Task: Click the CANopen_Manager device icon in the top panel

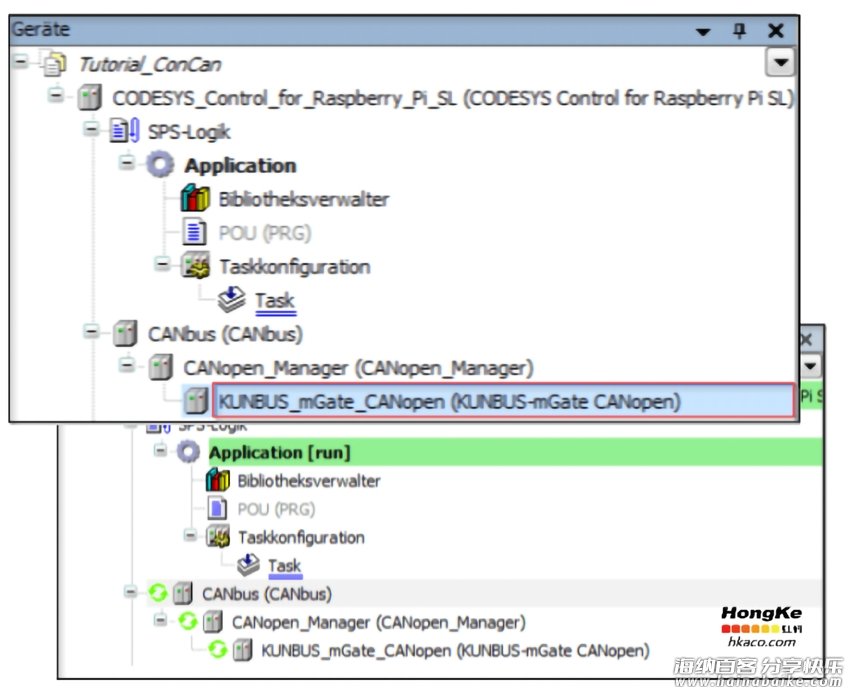Action: tap(160, 367)
